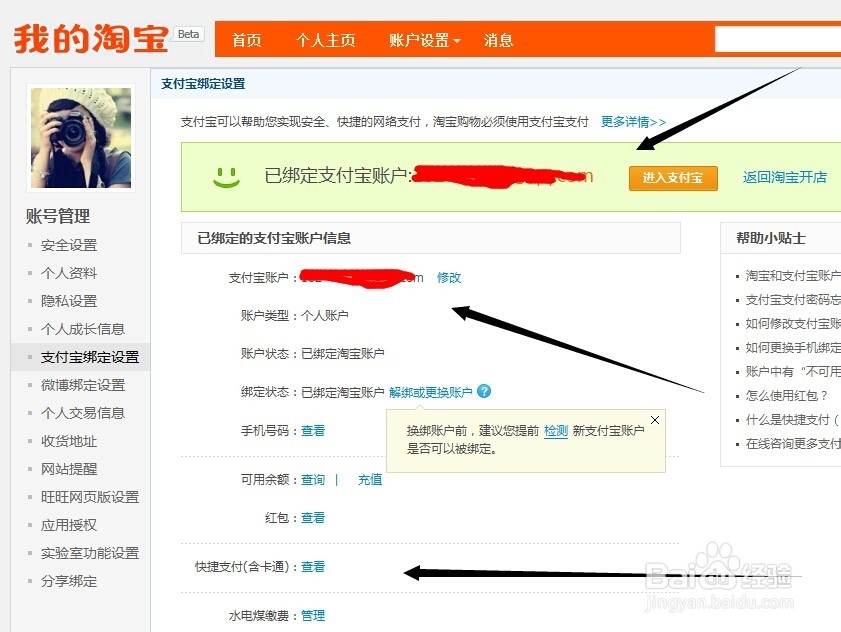Image resolution: width=841 pixels, height=632 pixels.
Task: Open 实验室功能设置 in the sidebar
Action: (90, 553)
